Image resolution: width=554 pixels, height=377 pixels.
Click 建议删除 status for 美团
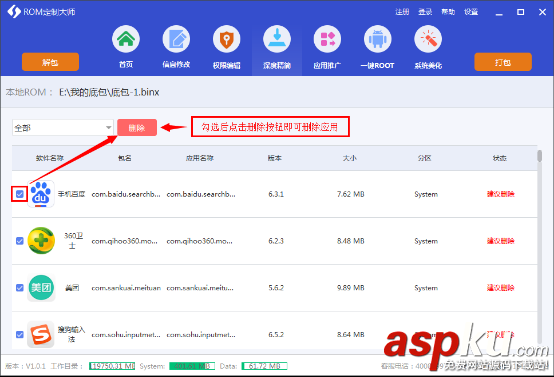click(x=501, y=288)
